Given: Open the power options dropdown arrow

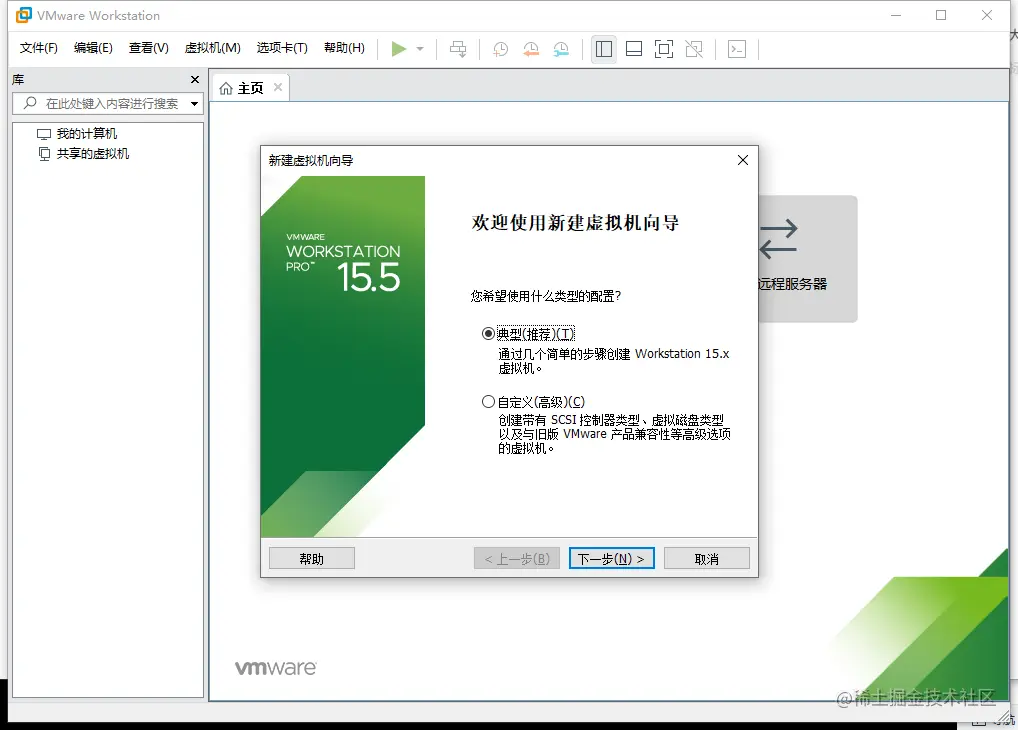Looking at the screenshot, I should coord(420,49).
